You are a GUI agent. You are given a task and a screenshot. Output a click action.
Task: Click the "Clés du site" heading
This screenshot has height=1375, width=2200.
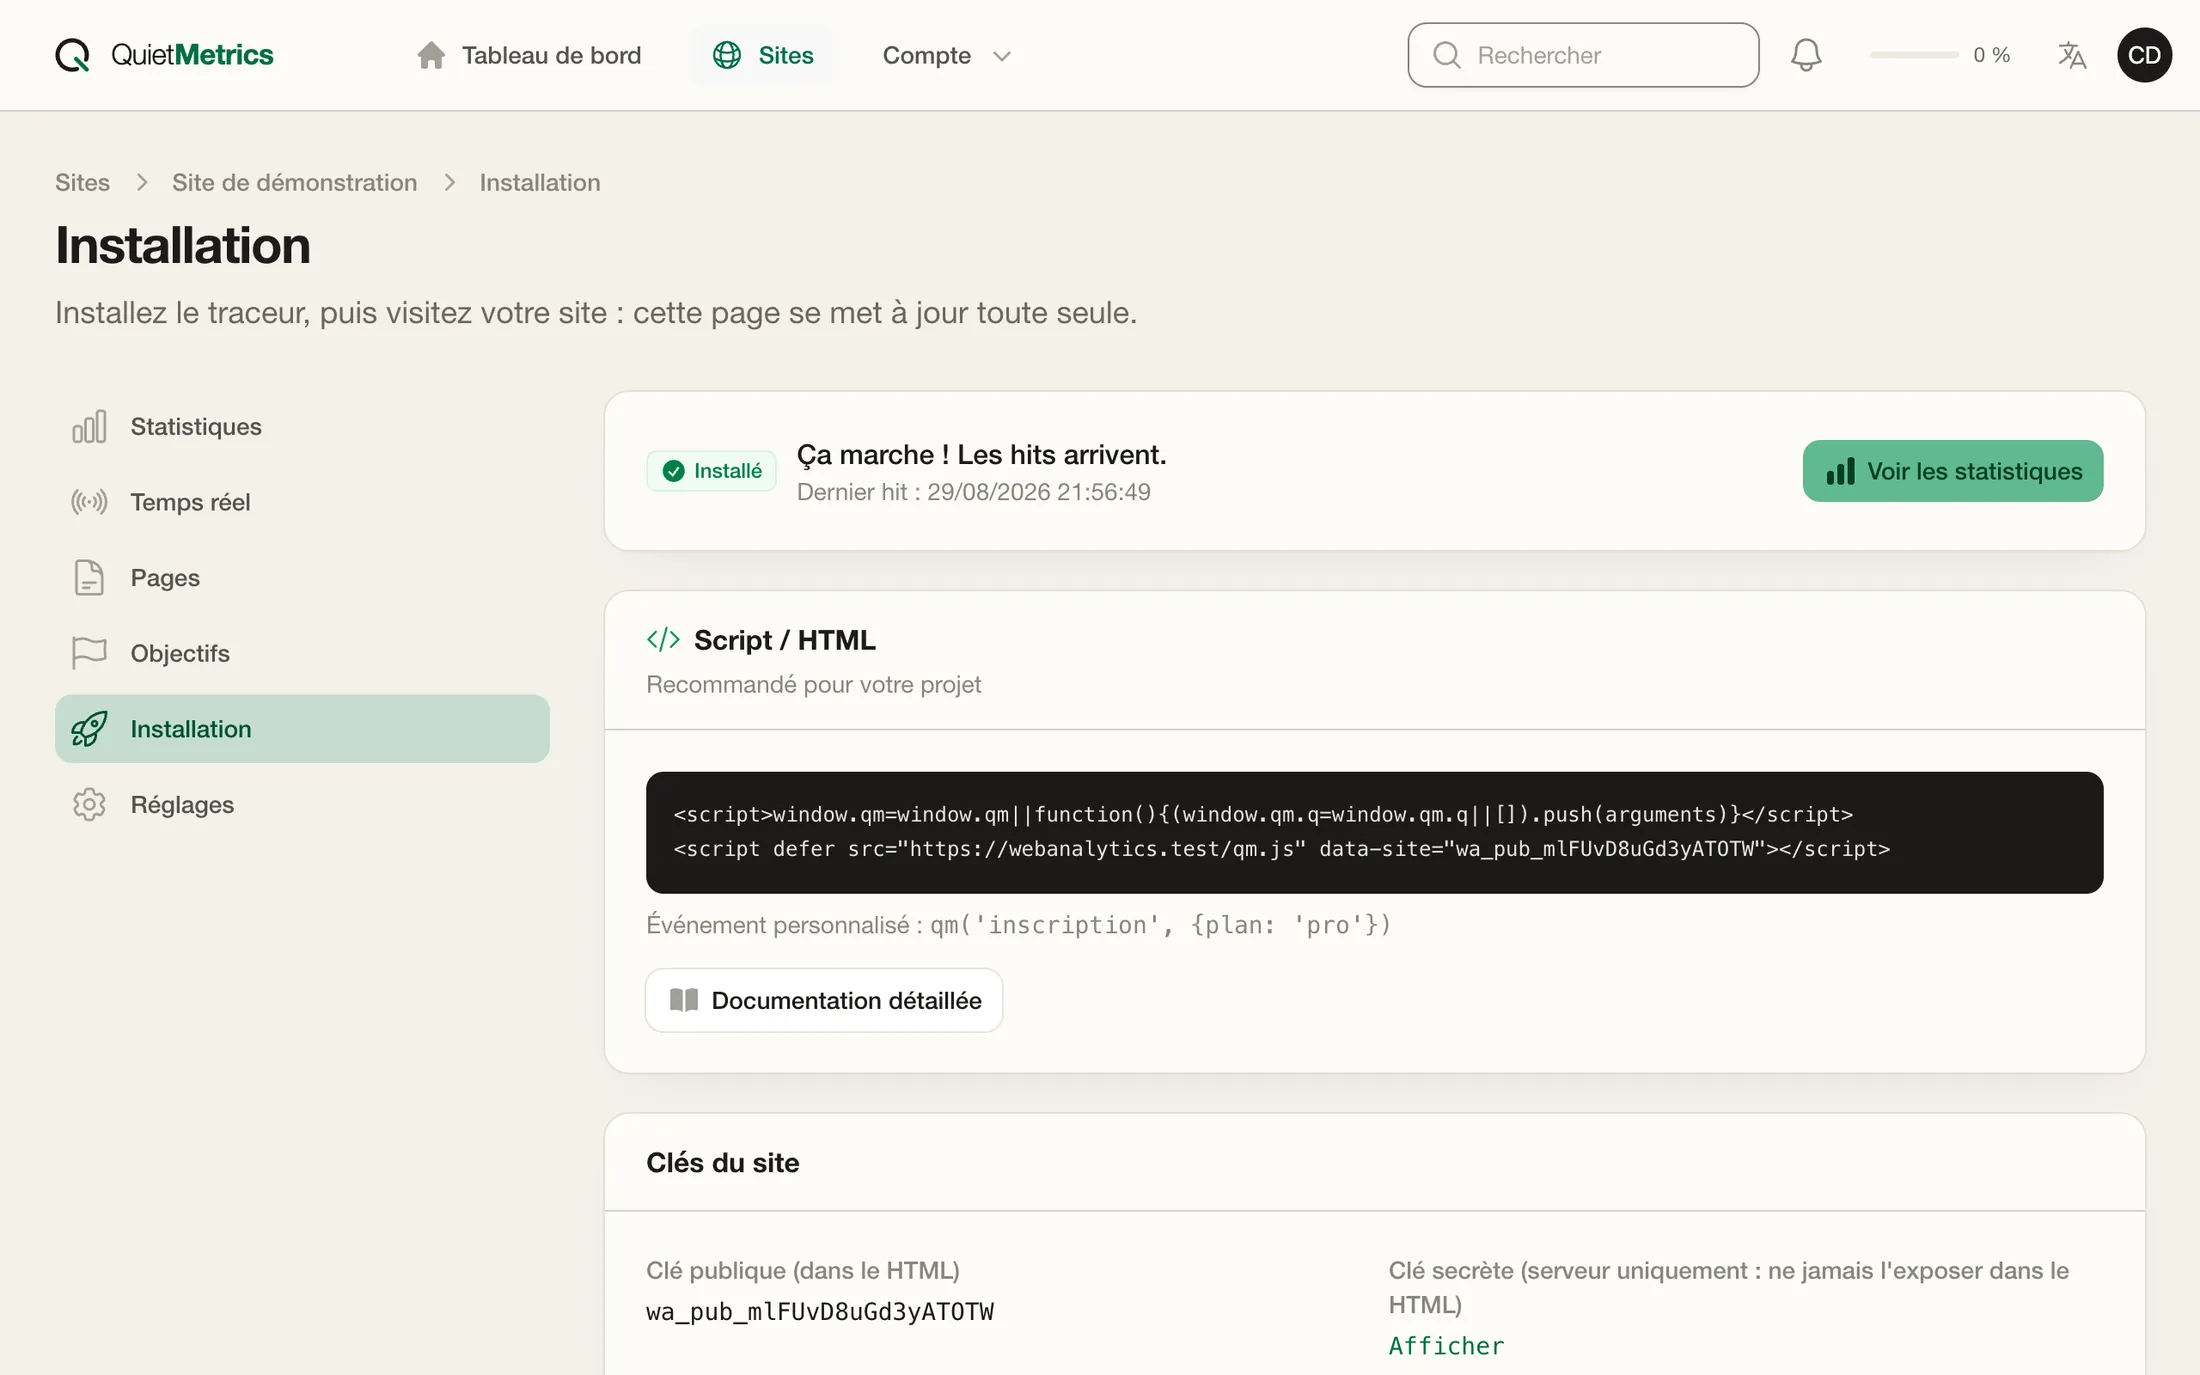[722, 1163]
